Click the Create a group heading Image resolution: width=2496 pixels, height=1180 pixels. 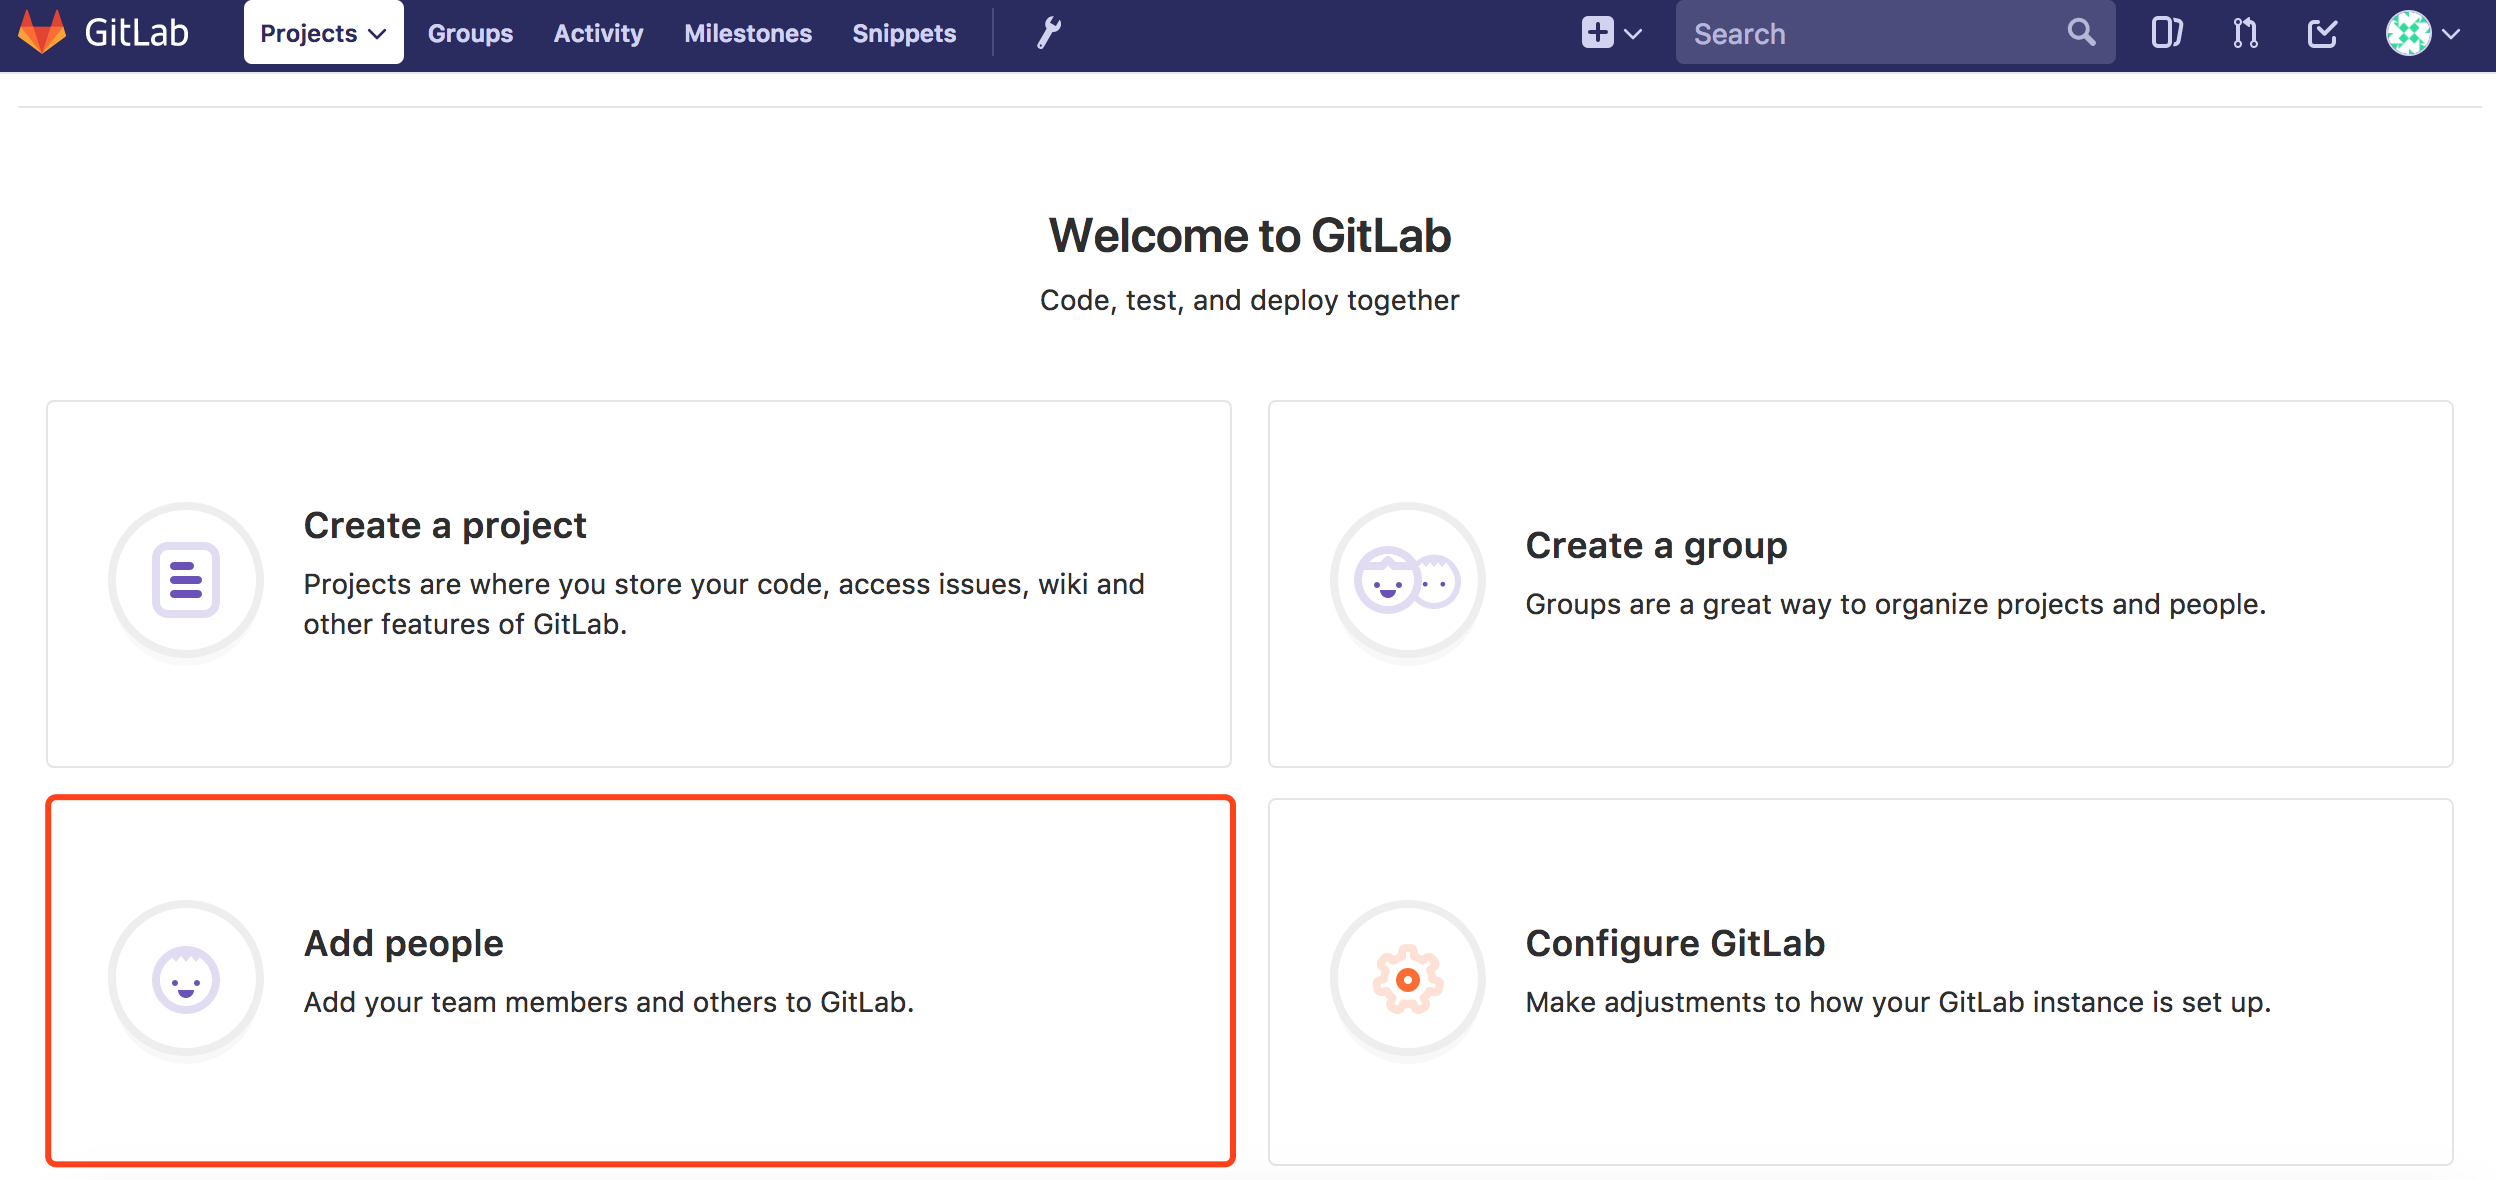(1656, 545)
